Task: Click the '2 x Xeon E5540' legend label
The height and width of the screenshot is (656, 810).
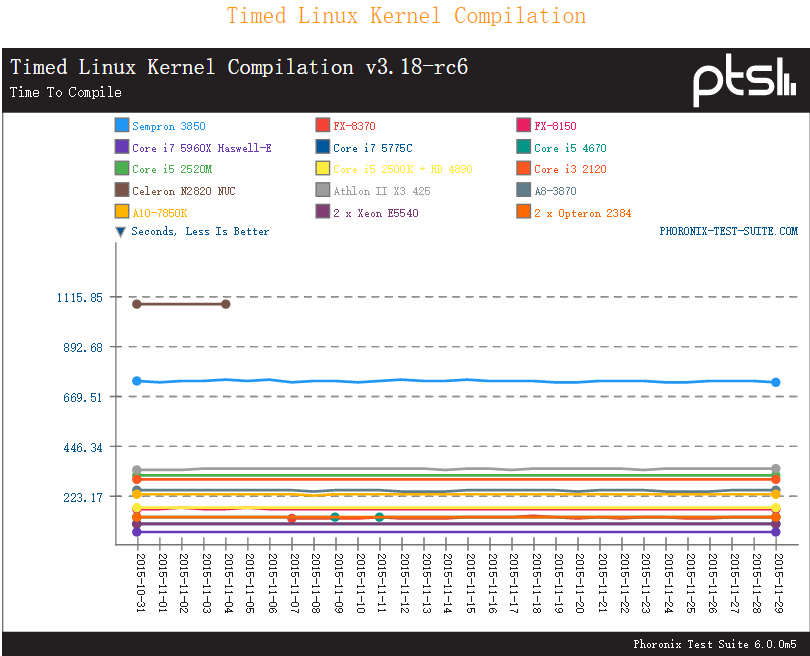Action: pos(375,213)
